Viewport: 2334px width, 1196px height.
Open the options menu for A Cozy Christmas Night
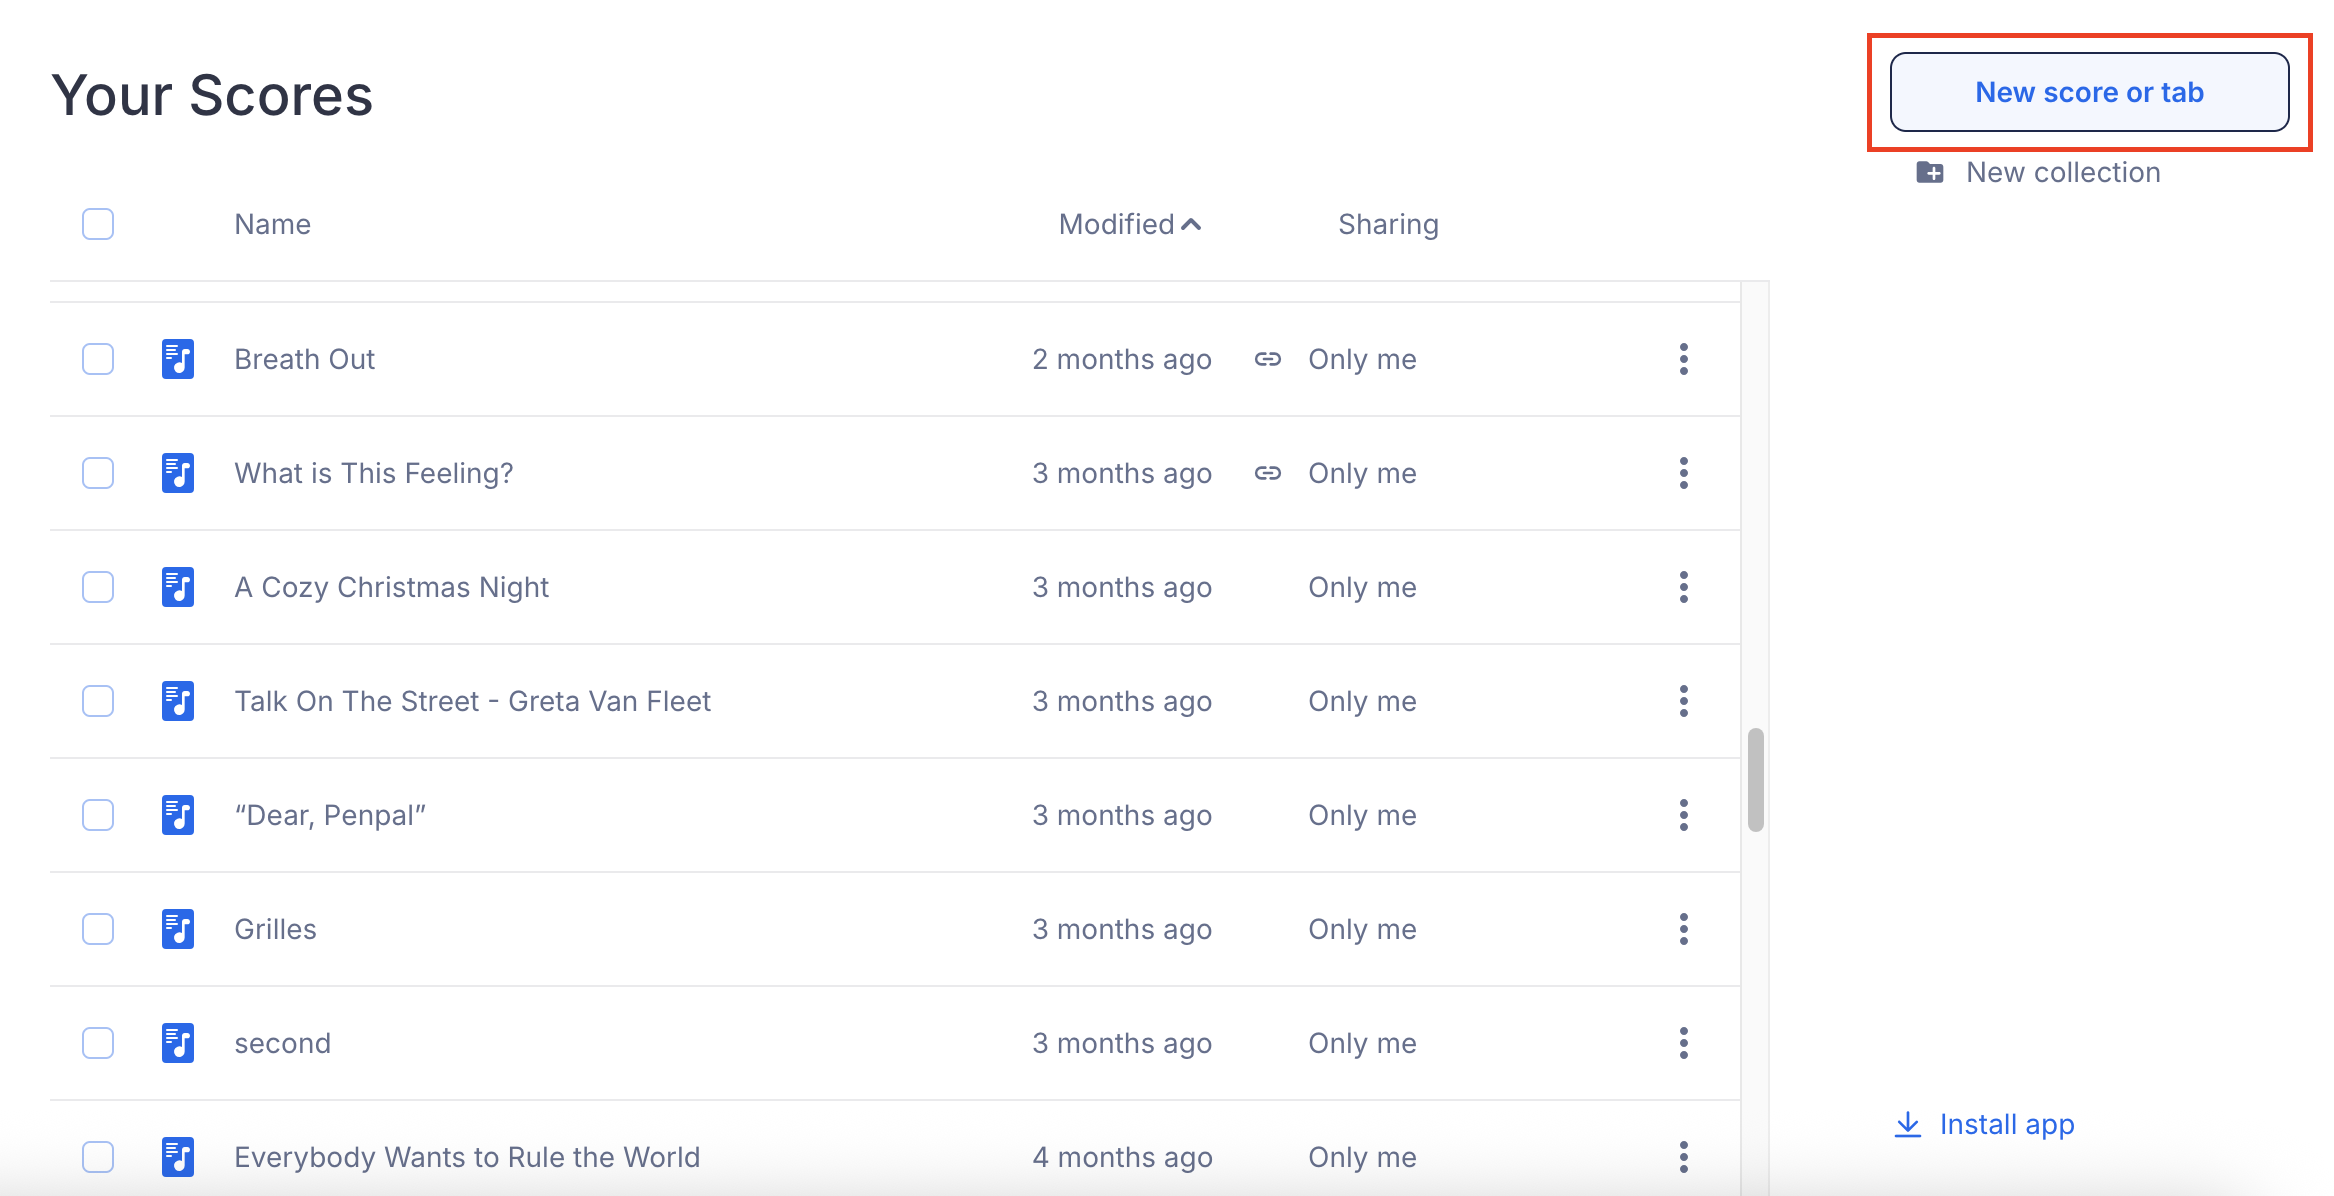click(1684, 587)
